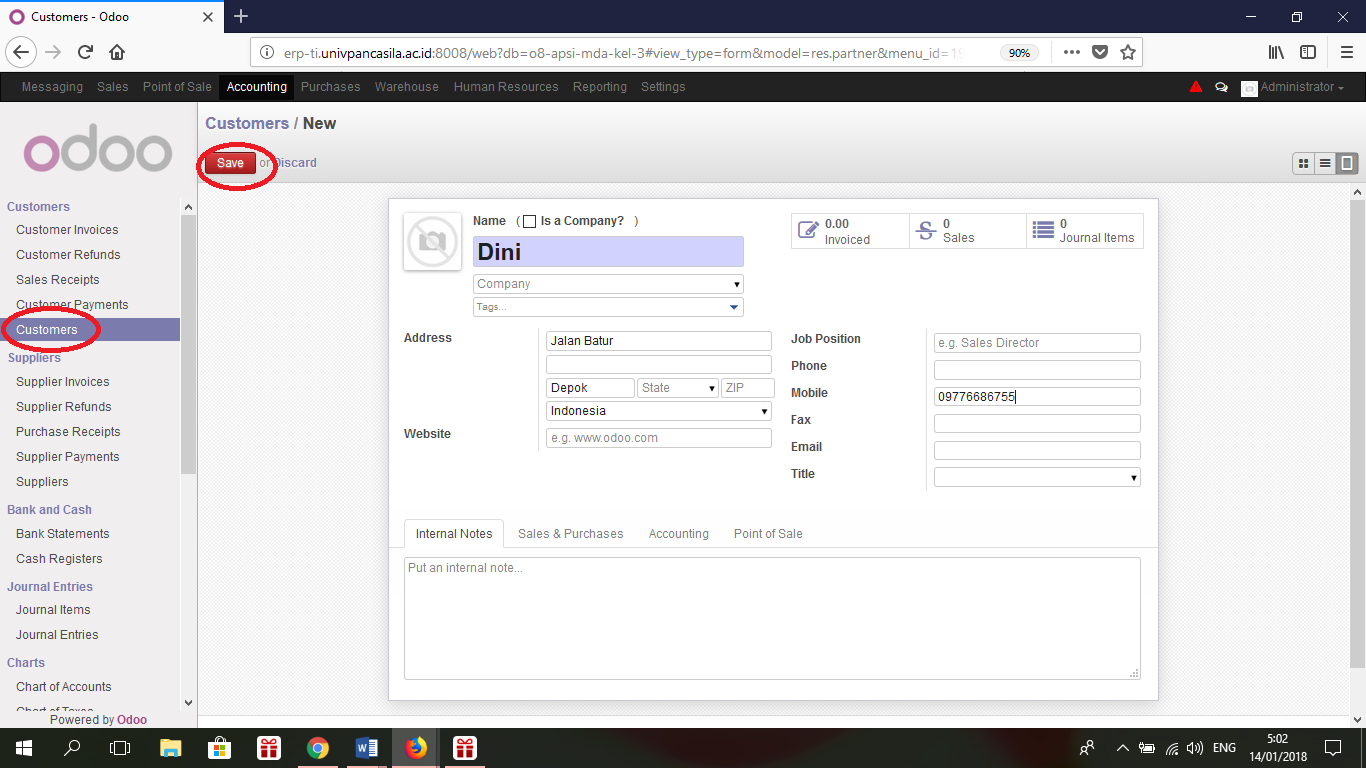Open the Firefox library icon
The image size is (1366, 768).
[1276, 52]
